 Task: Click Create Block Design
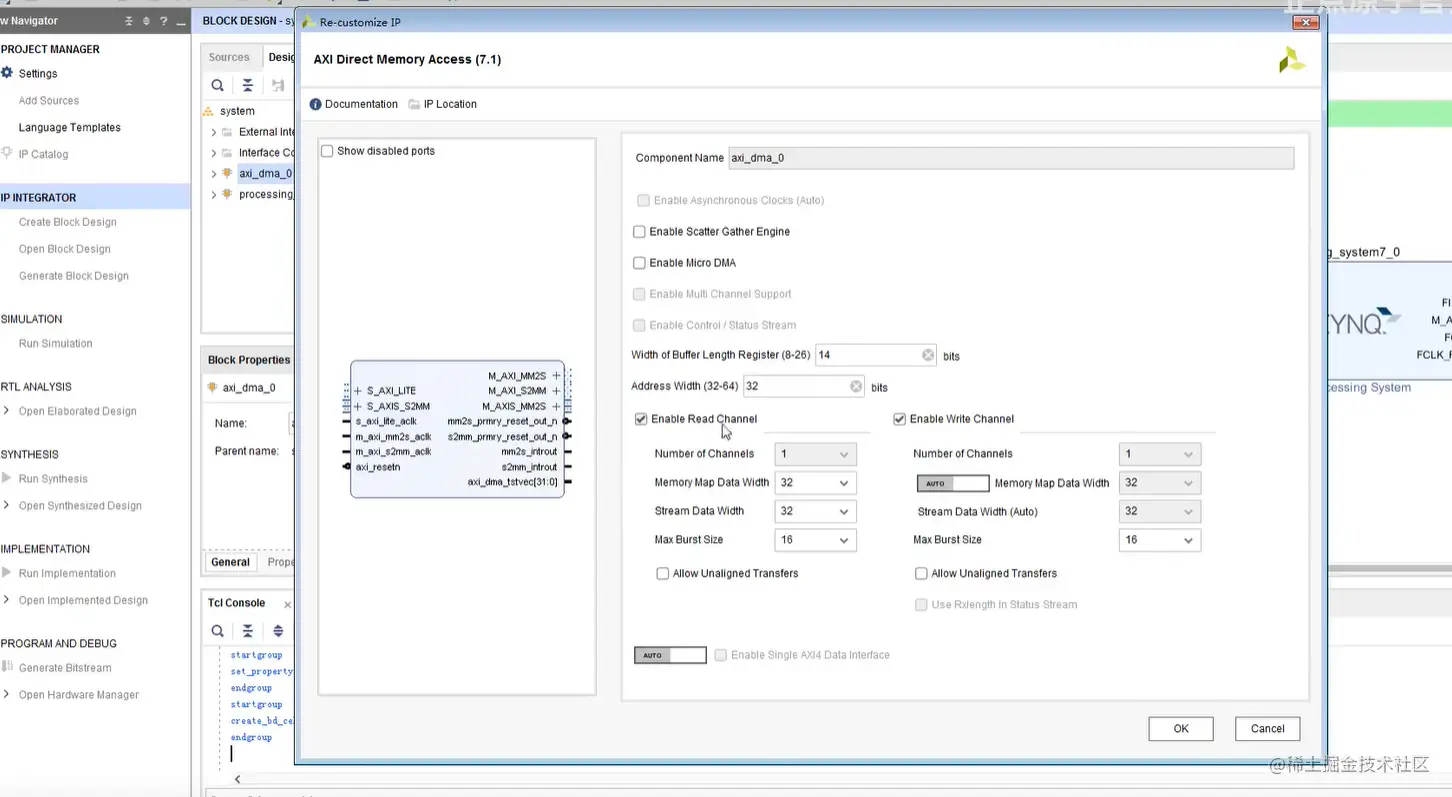[68, 222]
